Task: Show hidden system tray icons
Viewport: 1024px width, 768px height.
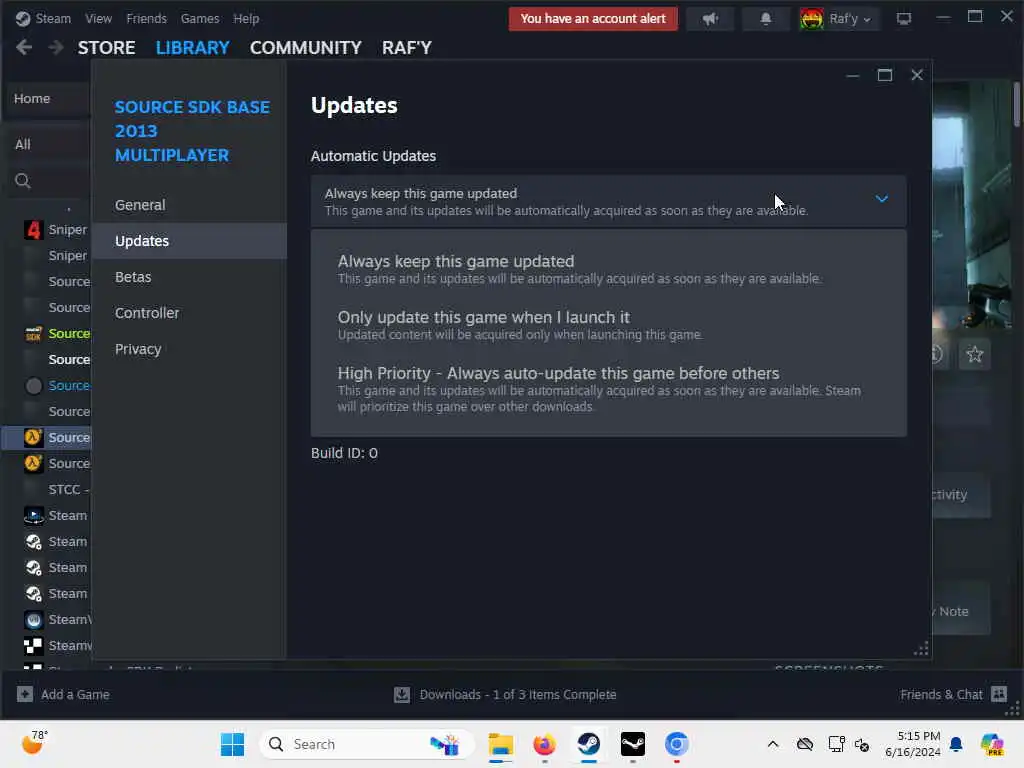Action: pyautogui.click(x=773, y=744)
